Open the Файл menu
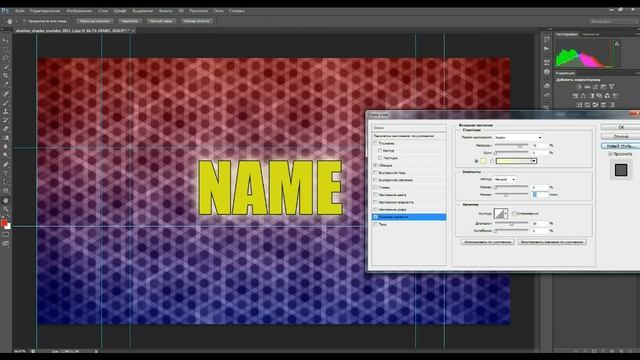This screenshot has width=640, height=360. pos(19,11)
